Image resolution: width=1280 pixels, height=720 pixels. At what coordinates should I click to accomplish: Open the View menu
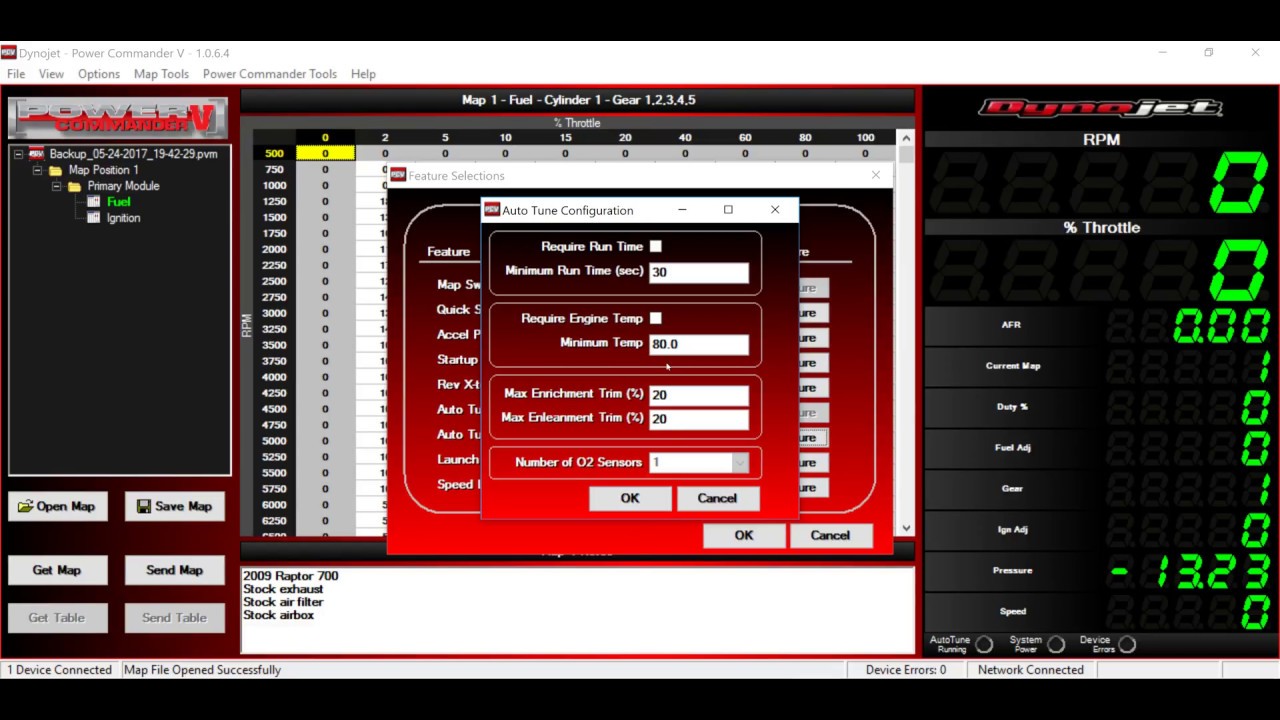tap(51, 74)
